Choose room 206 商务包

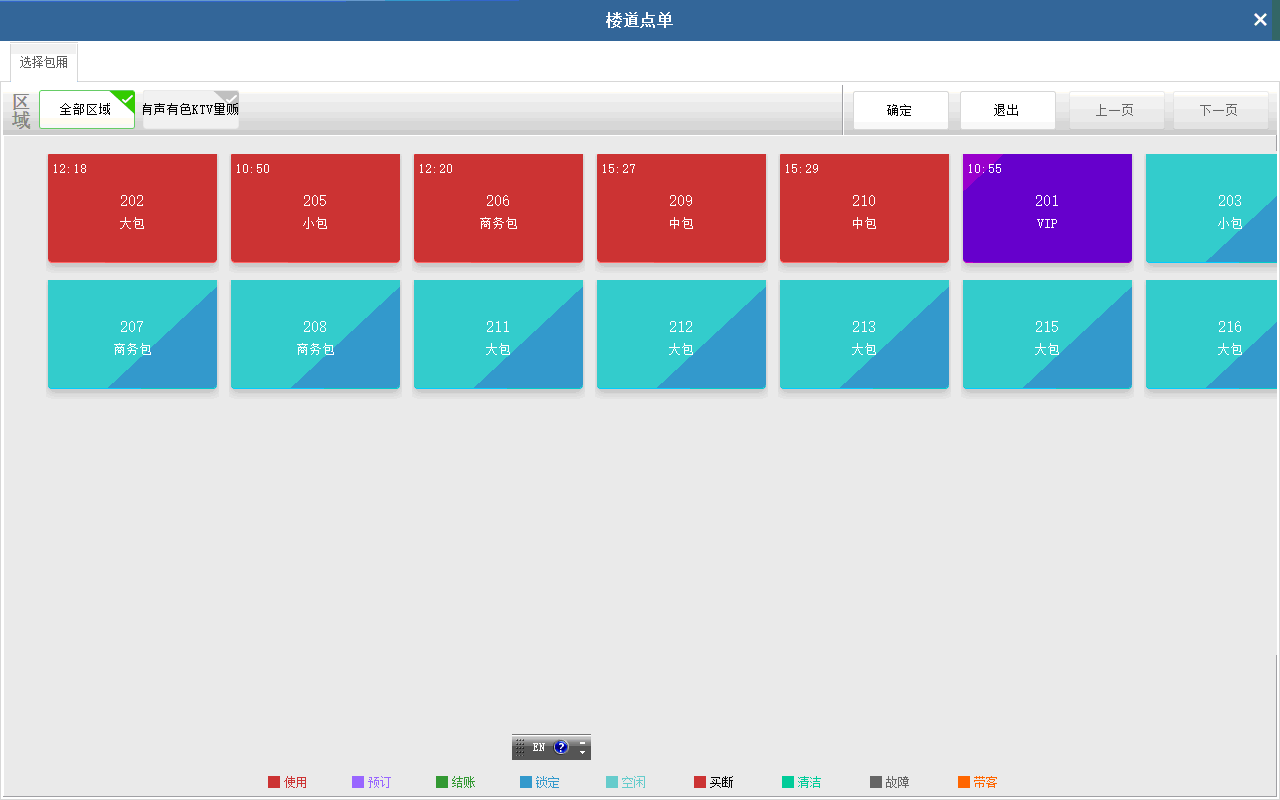[498, 208]
